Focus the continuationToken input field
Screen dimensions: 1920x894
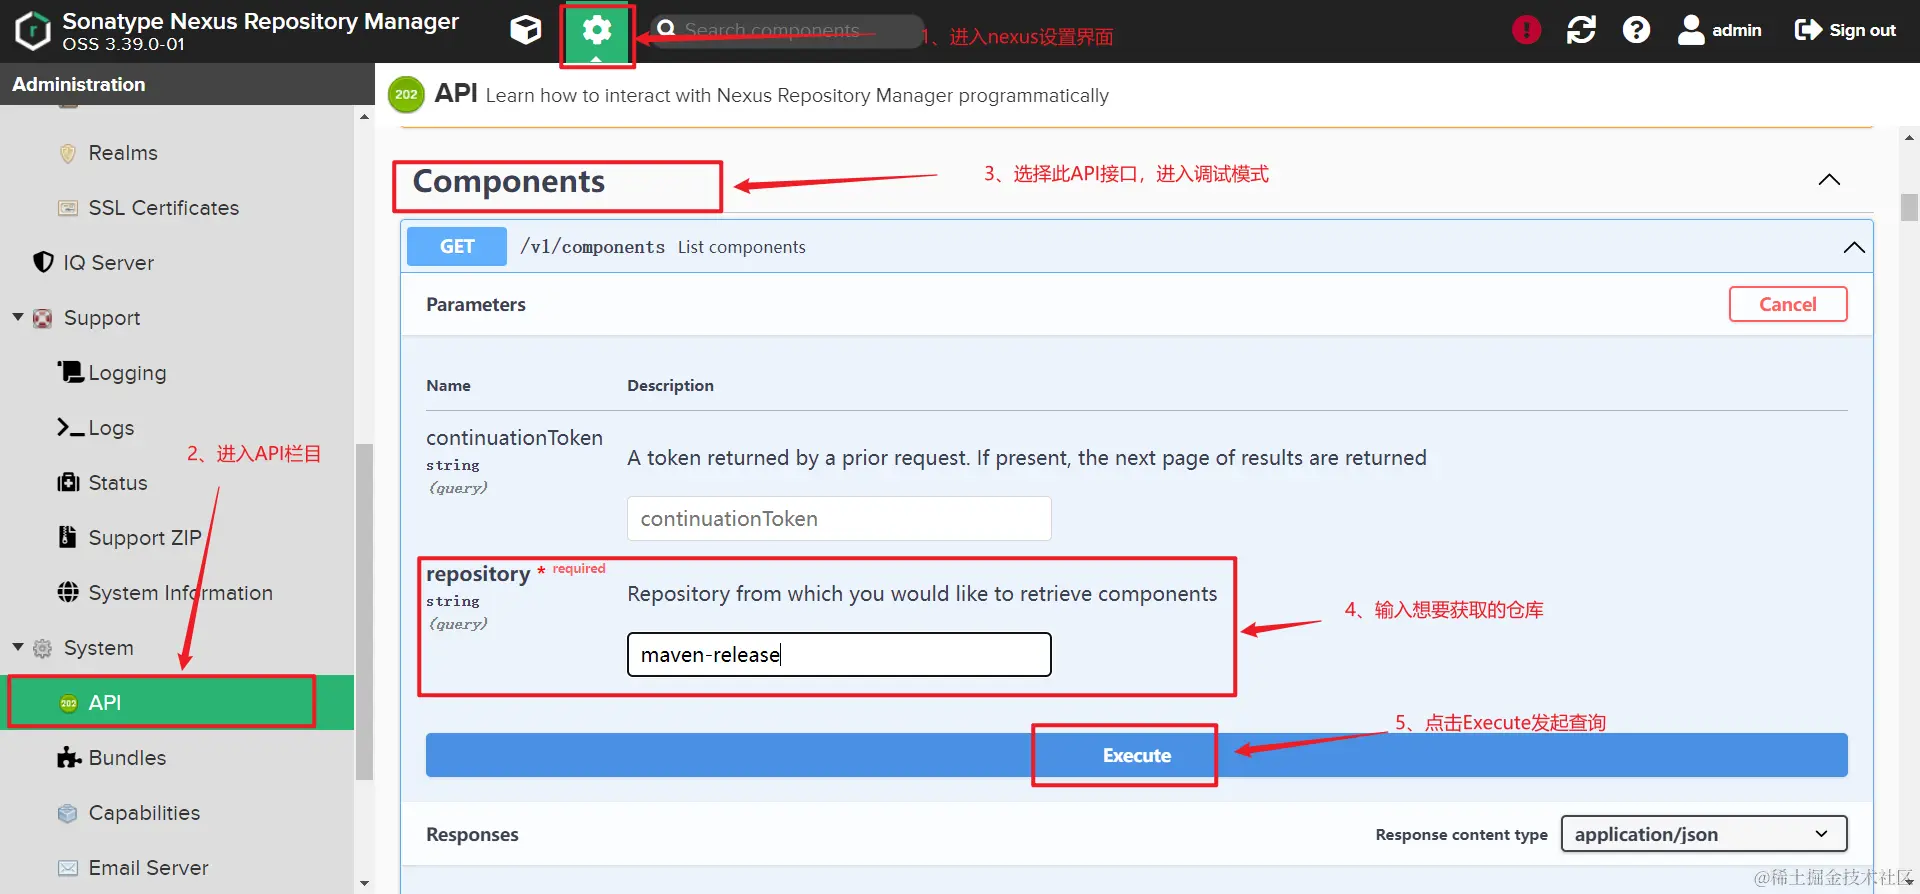(839, 519)
